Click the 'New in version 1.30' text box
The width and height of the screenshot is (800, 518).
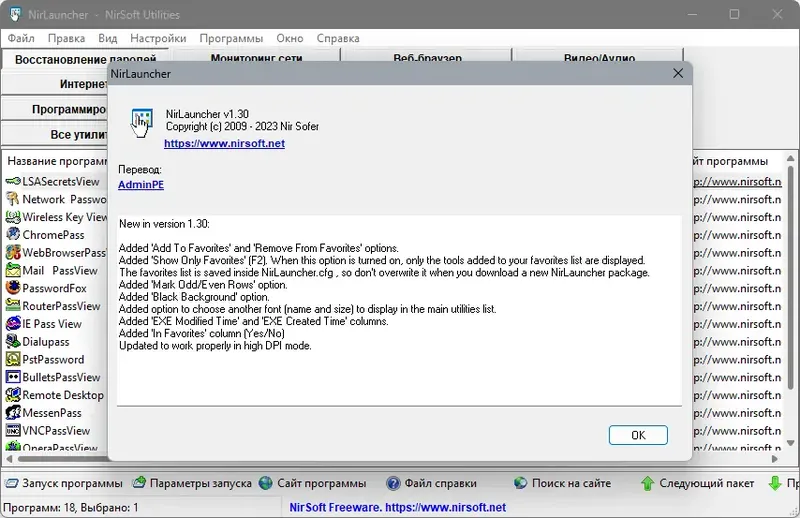399,310
